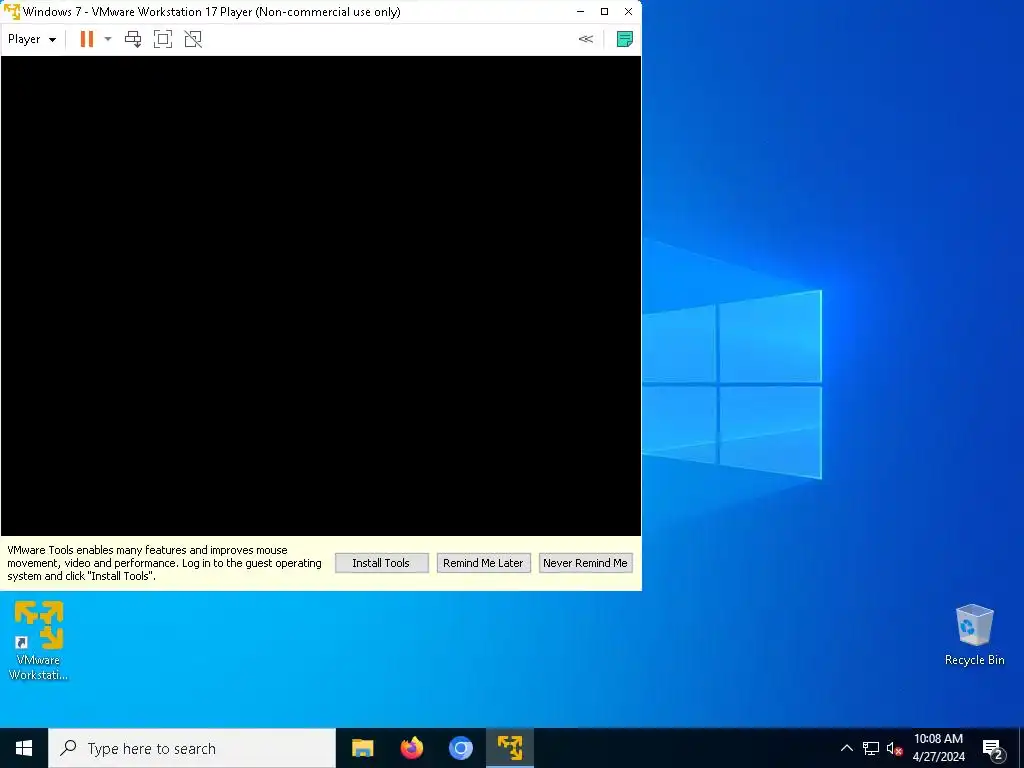This screenshot has height=768, width=1024.
Task: Launch Firefox from the taskbar
Action: (x=411, y=748)
